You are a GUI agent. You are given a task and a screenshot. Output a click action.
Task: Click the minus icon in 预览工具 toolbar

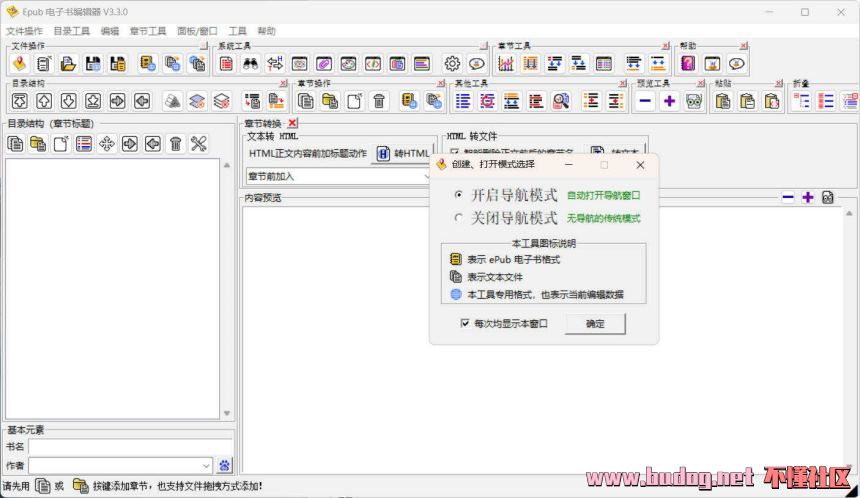point(645,101)
